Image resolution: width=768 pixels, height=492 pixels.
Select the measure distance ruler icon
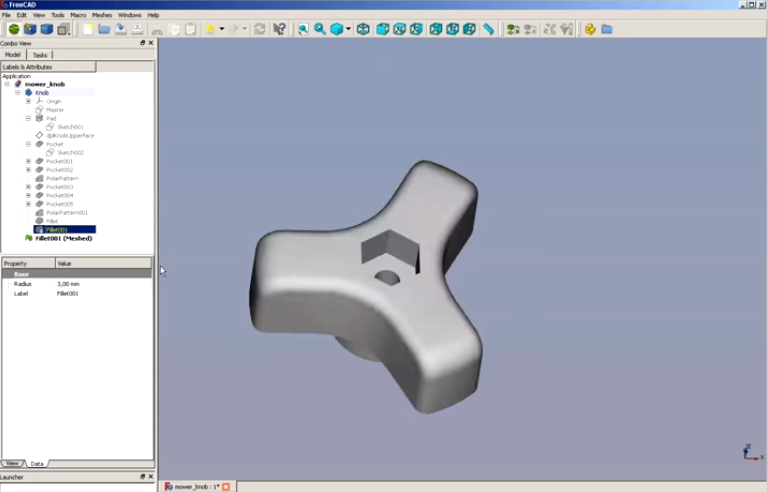click(x=488, y=29)
